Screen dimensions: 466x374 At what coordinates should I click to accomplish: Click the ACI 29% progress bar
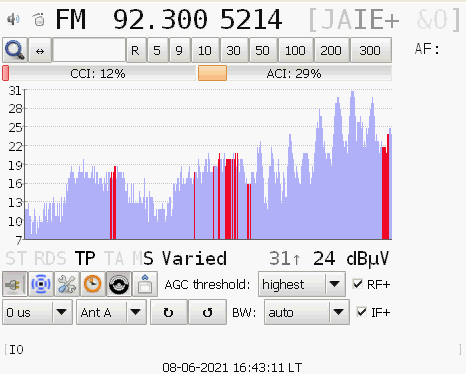coord(295,73)
